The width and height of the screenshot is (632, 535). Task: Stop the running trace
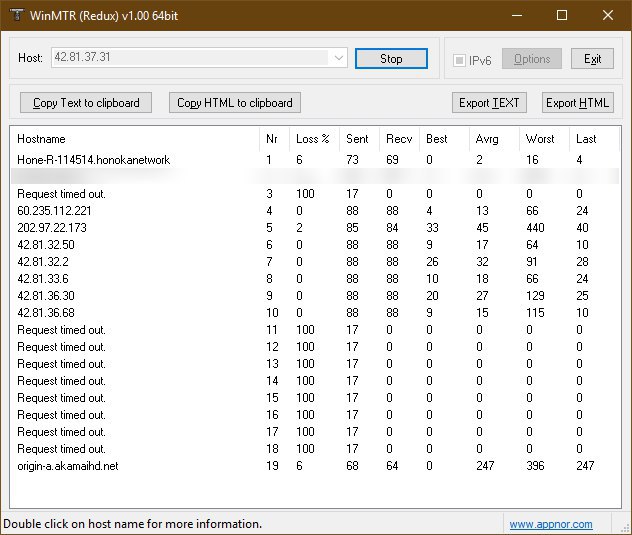point(391,59)
